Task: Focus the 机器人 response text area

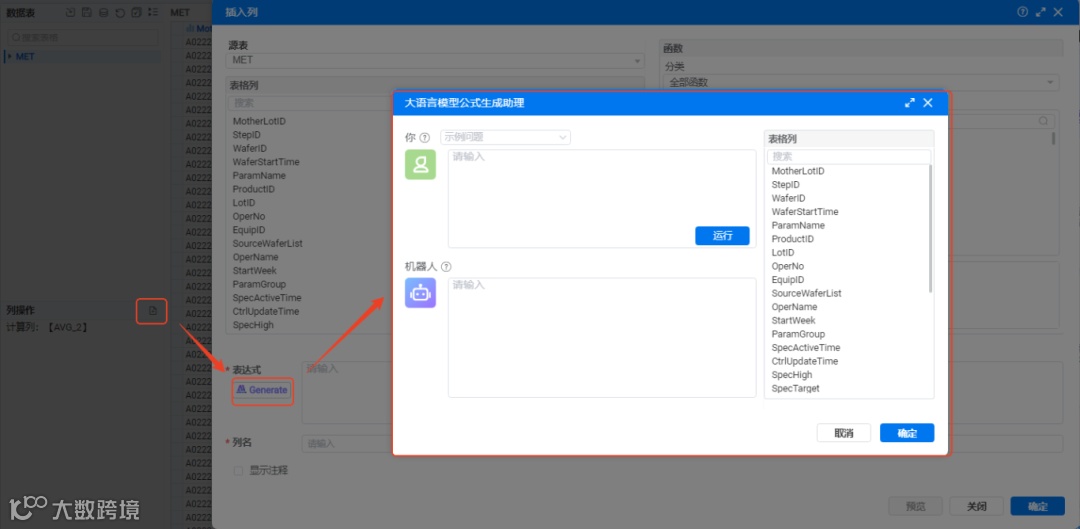Action: 602,338
